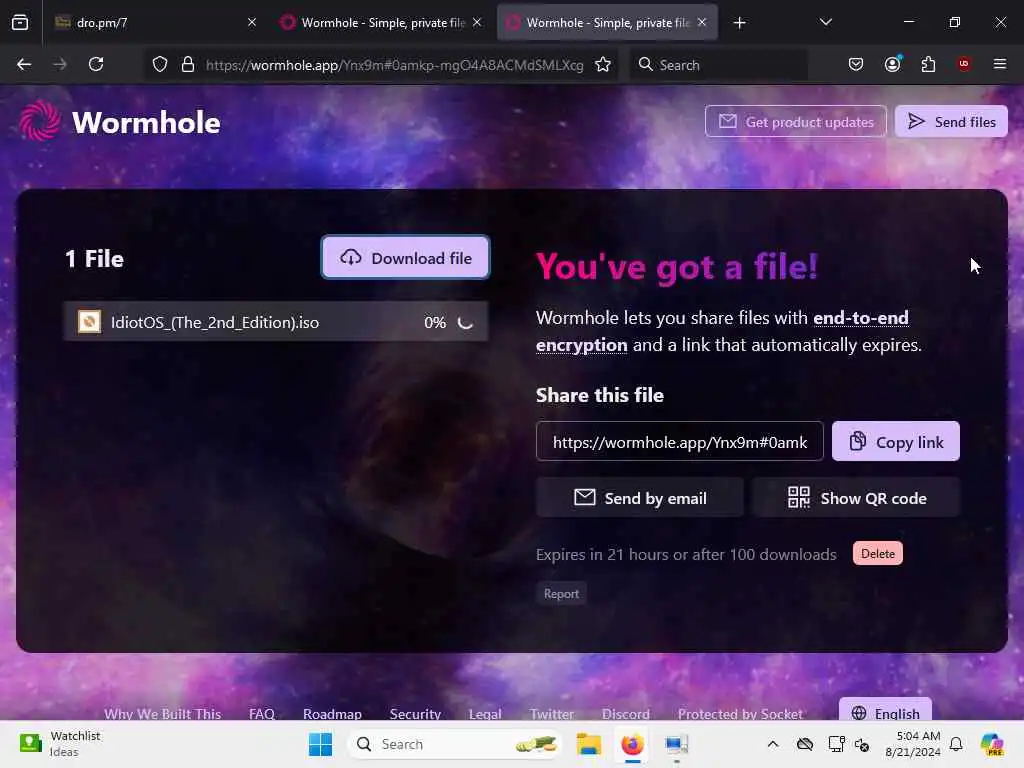
Task: Click the display tray icon beside the cloud
Action: coord(836,744)
